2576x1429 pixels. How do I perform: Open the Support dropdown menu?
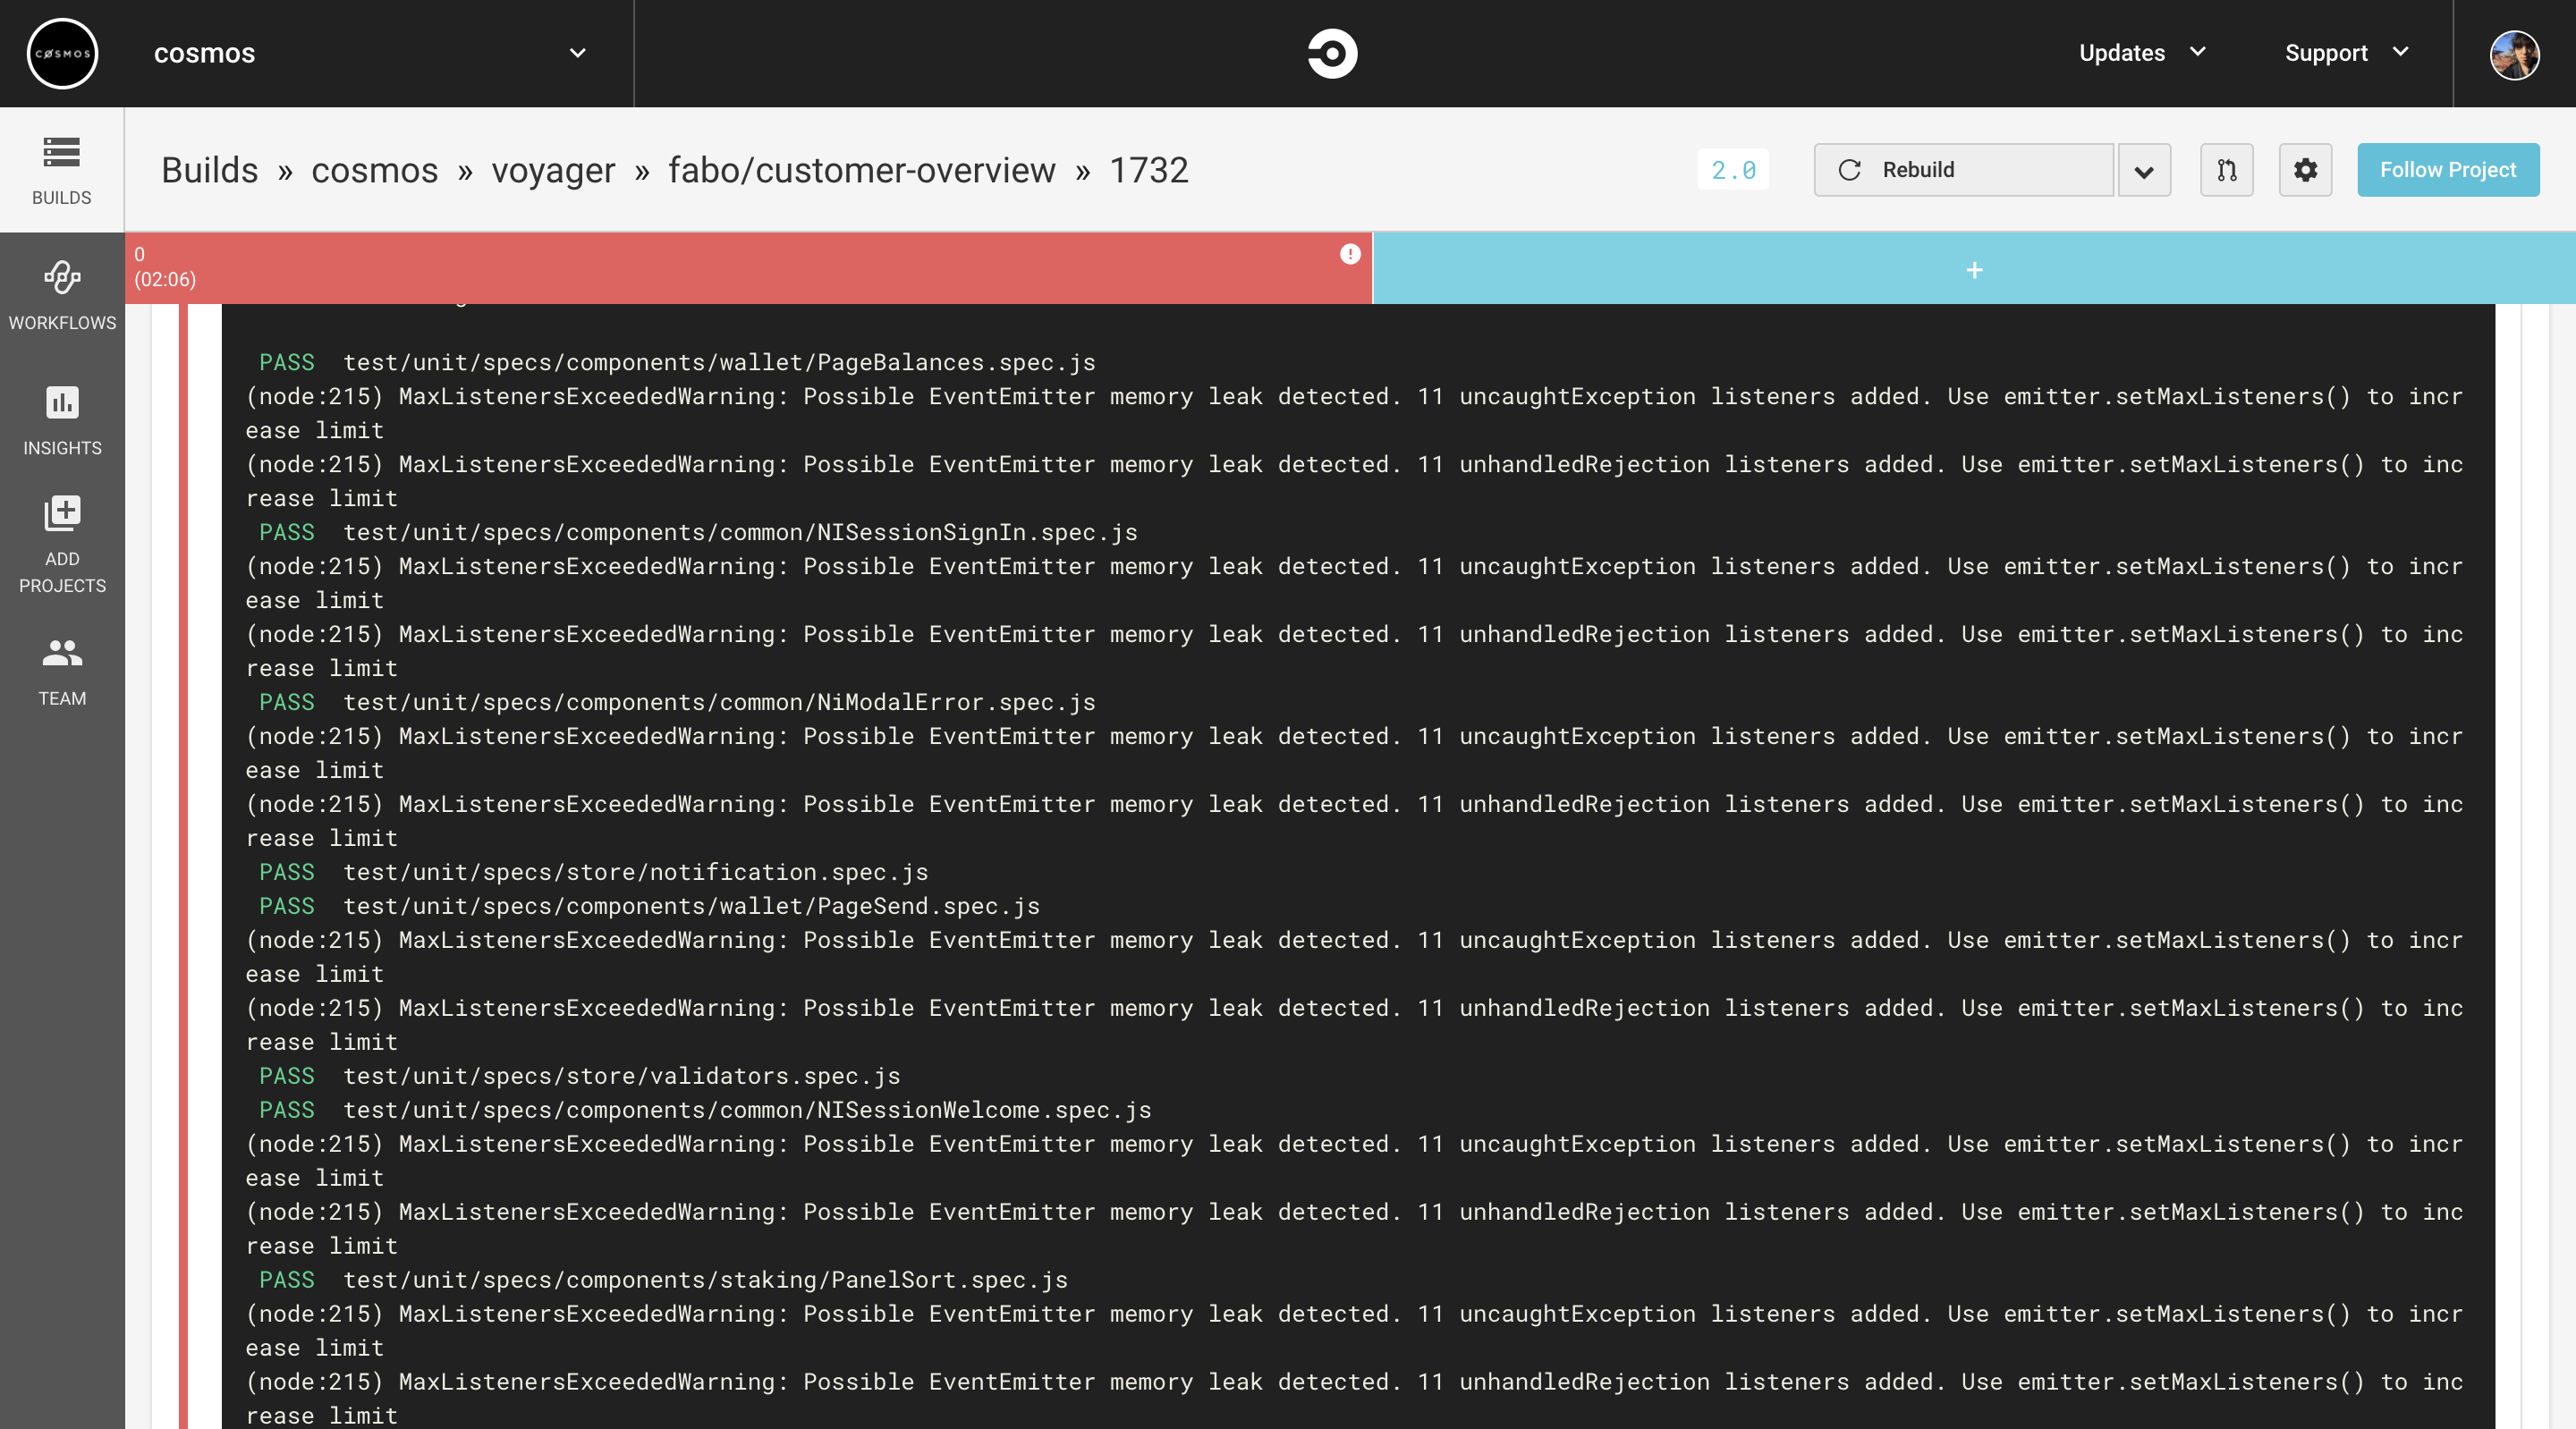(x=2346, y=53)
